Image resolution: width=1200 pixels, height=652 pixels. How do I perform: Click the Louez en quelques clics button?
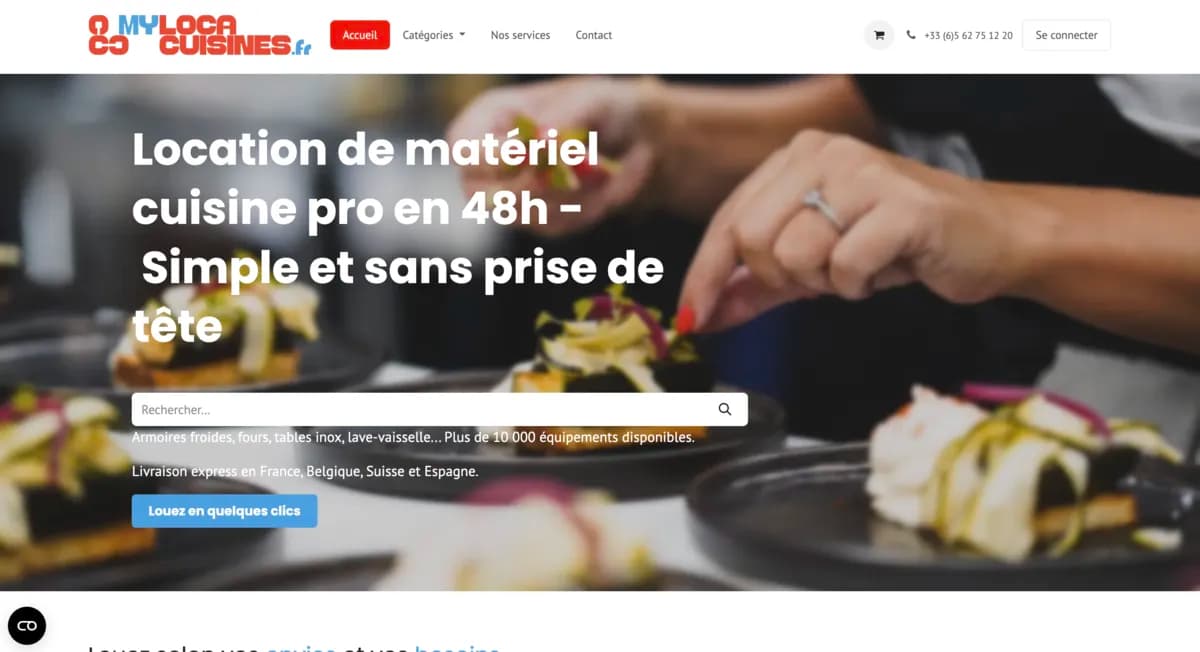click(224, 511)
